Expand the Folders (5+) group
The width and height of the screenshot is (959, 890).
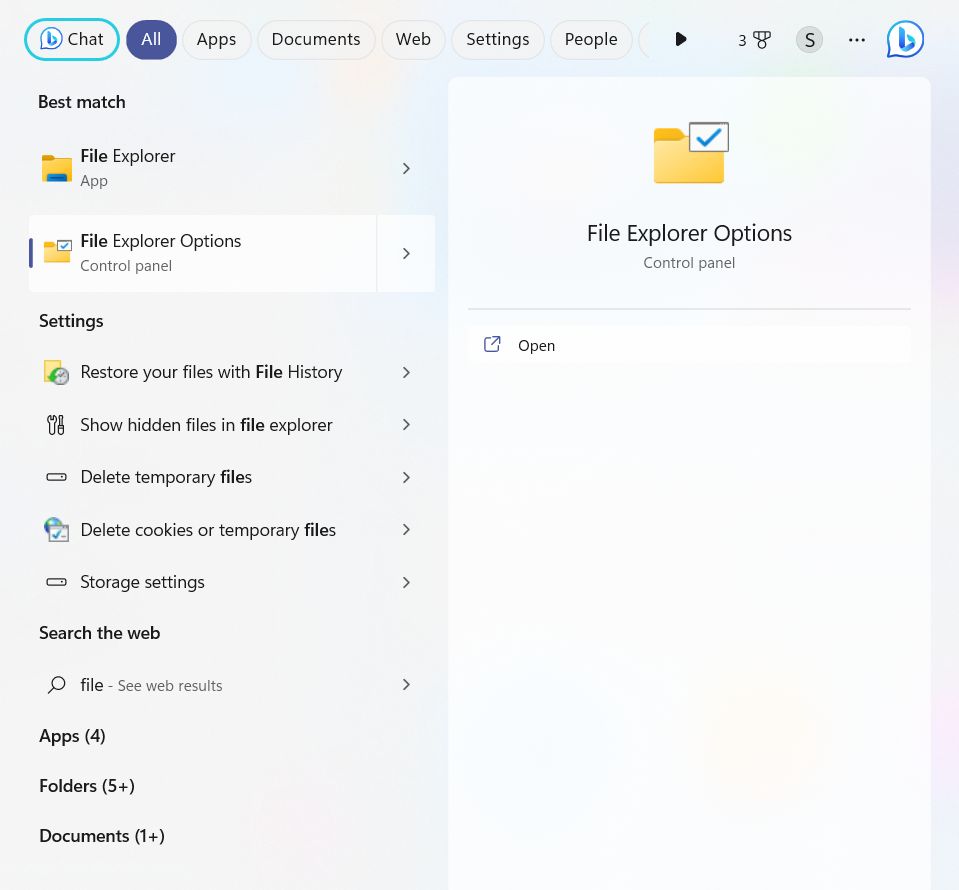coord(87,786)
